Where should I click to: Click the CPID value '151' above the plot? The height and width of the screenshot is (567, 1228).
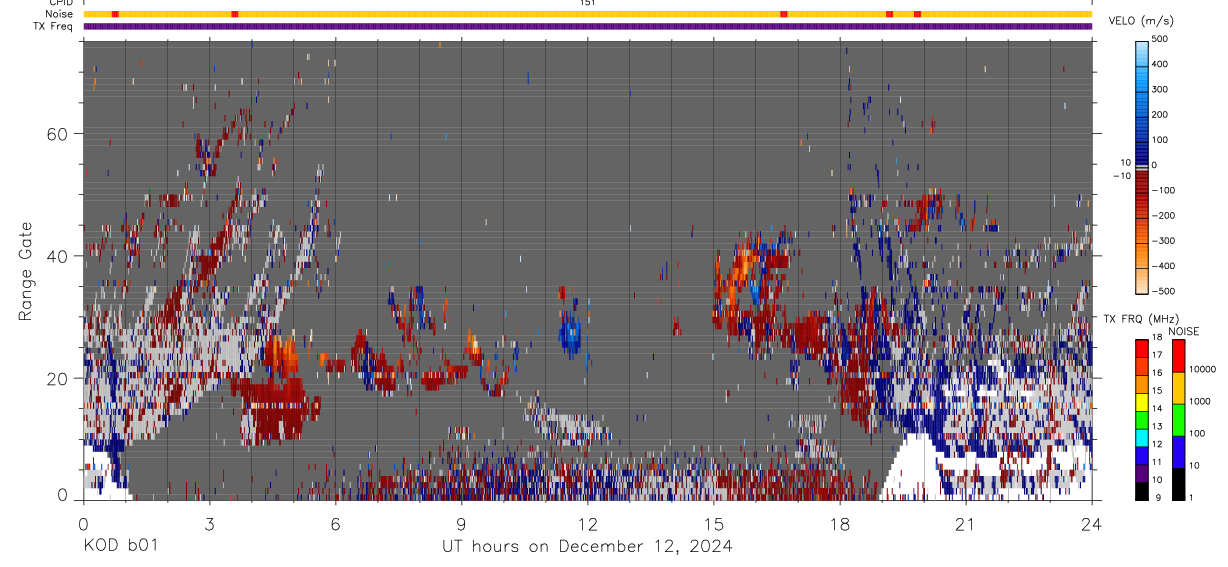click(x=588, y=3)
